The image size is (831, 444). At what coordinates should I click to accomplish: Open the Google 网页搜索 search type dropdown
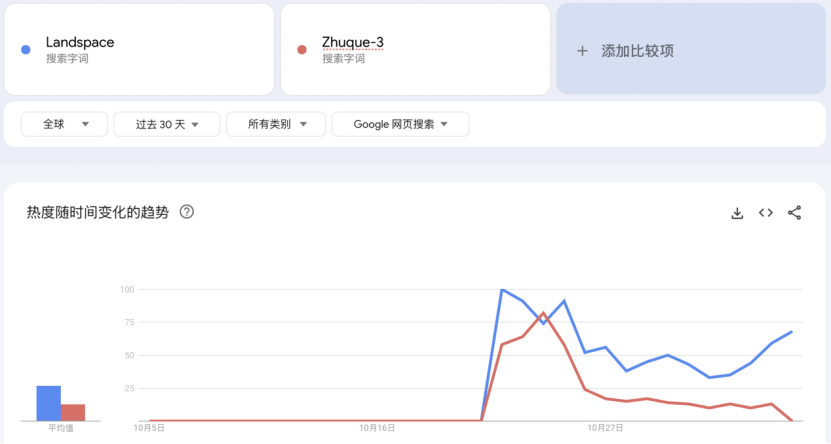coord(400,124)
